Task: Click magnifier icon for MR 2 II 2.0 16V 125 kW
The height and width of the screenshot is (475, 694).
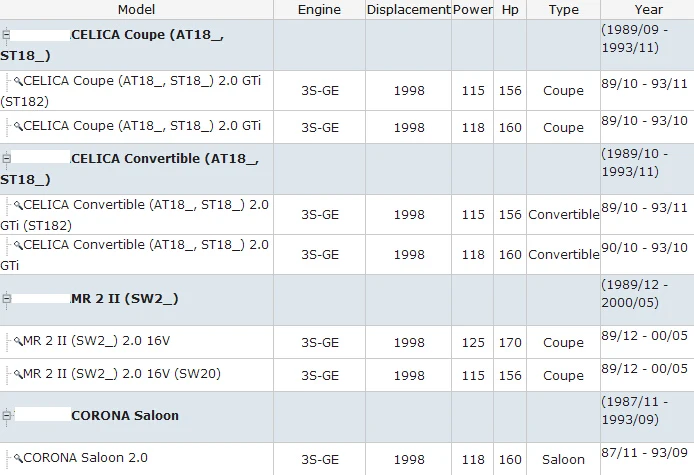Action: [x=18, y=341]
